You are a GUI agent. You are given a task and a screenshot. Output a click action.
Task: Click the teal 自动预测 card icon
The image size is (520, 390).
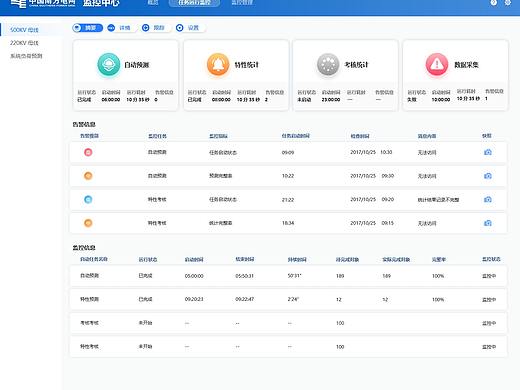(x=109, y=64)
